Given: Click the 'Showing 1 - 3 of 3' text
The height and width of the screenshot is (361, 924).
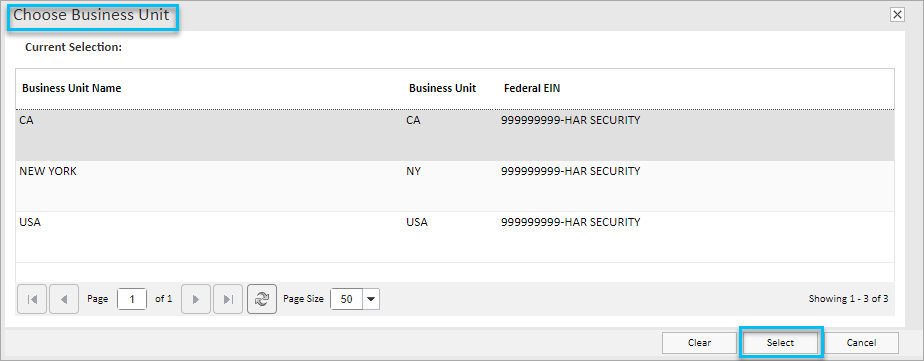Looking at the screenshot, I should tap(849, 299).
